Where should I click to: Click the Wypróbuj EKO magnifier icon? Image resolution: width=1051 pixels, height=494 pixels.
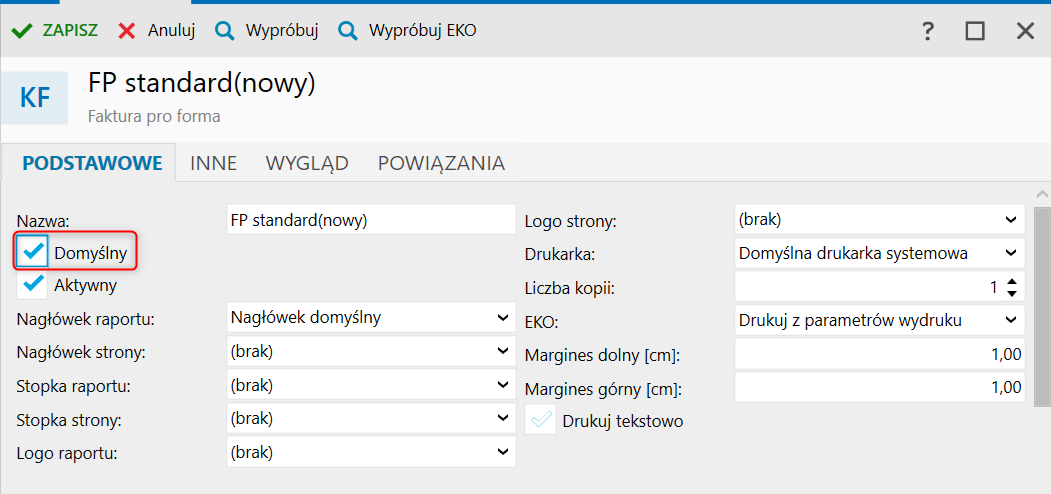(348, 31)
